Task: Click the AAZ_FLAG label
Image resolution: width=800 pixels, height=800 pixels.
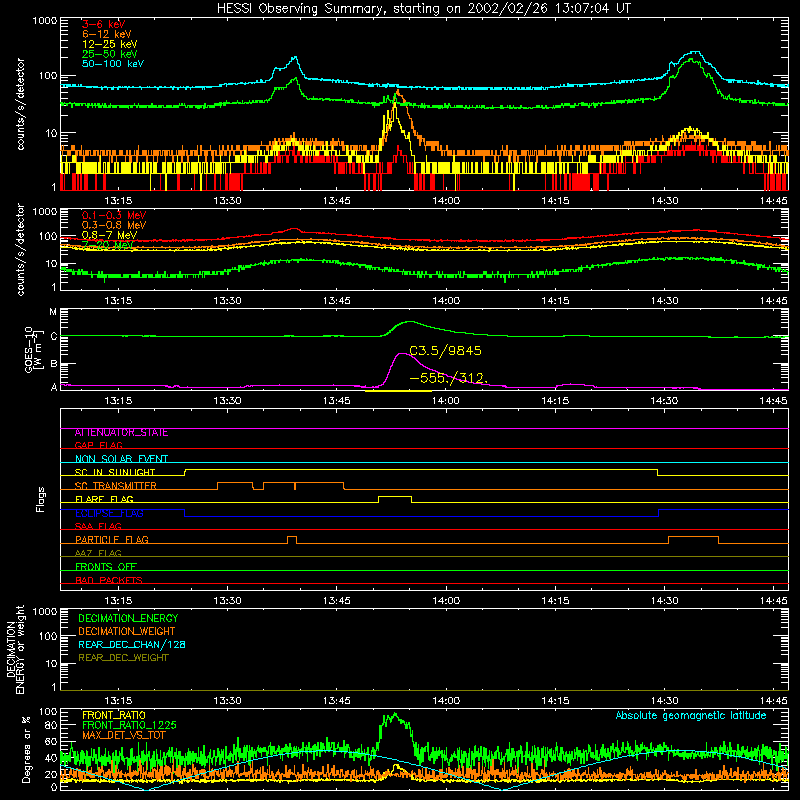Action: 98,553
